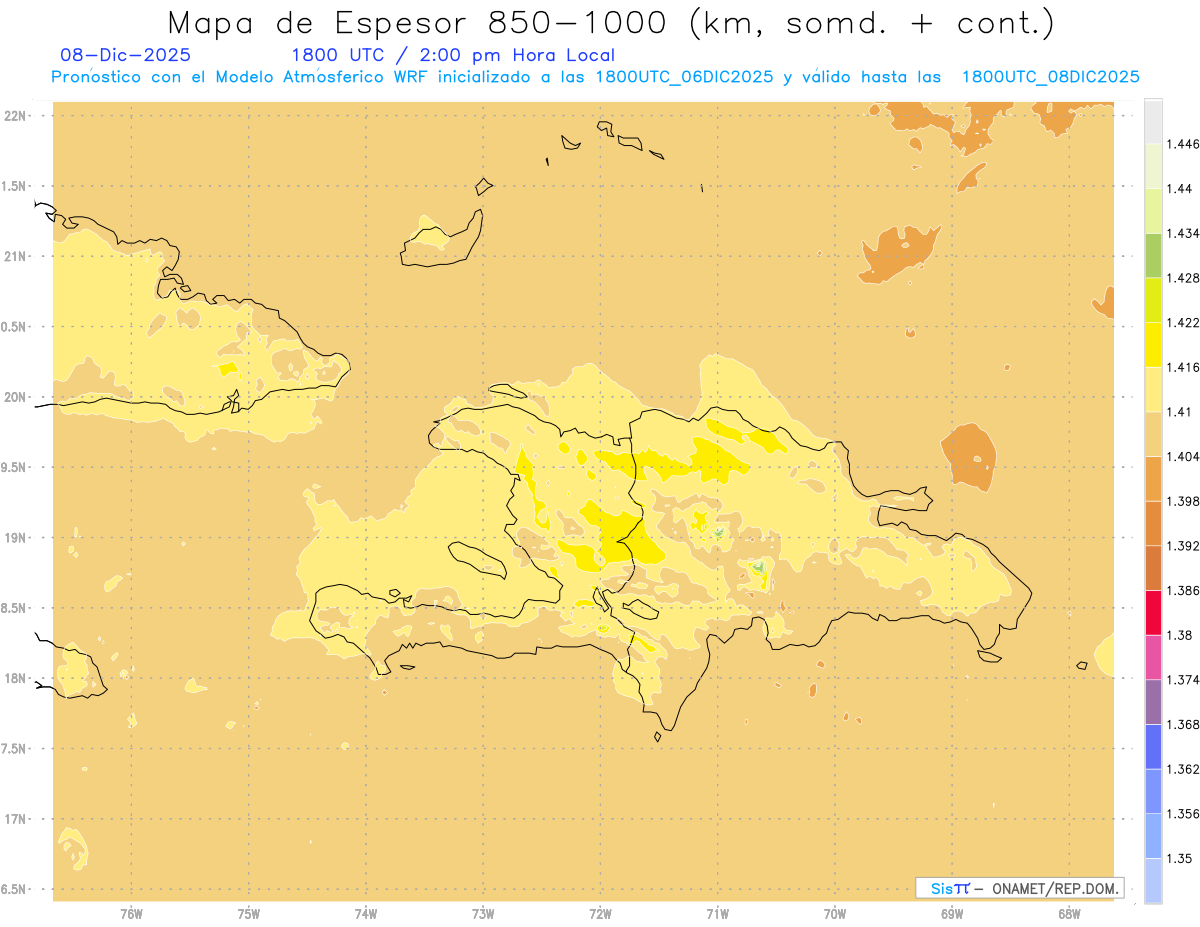Click the palest blue swatch below 1.35

click(x=1153, y=880)
